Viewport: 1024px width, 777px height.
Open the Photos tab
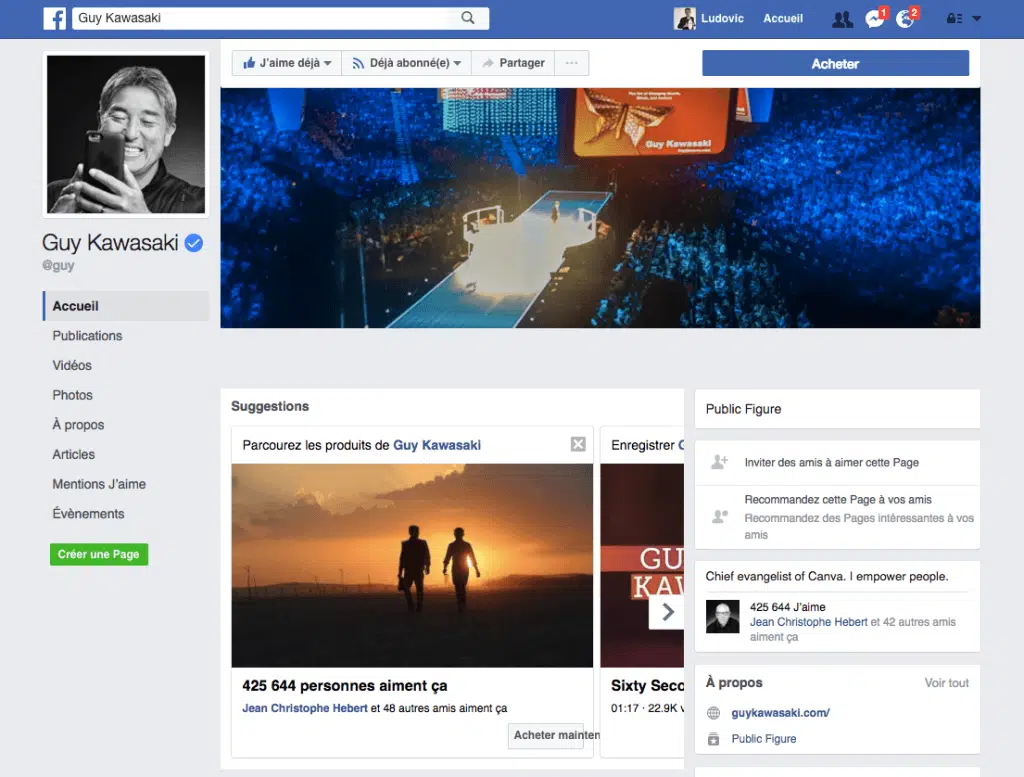pyautogui.click(x=72, y=395)
